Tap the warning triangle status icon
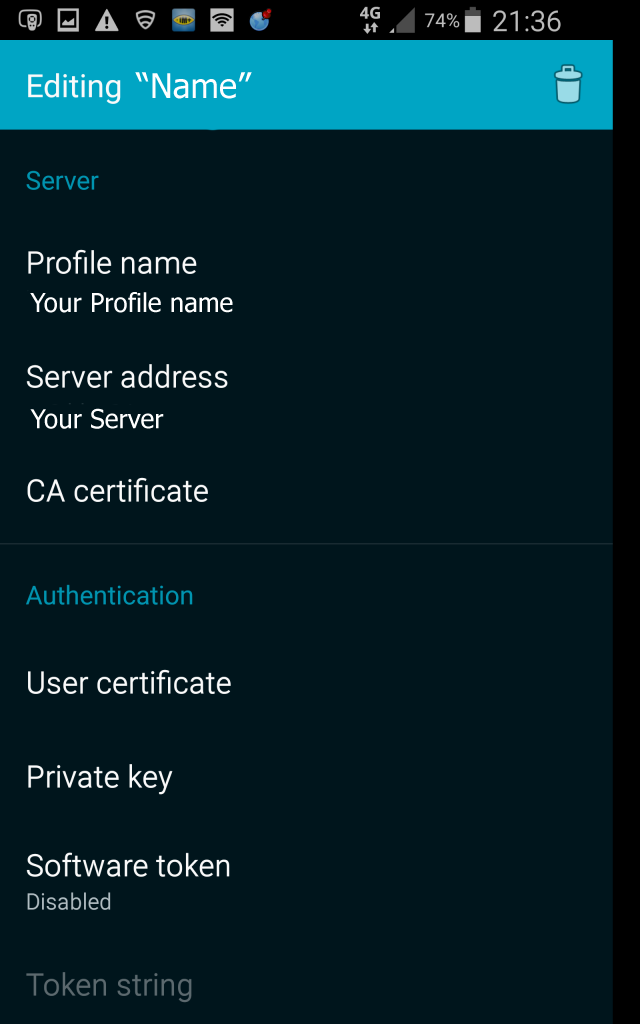 pos(106,20)
